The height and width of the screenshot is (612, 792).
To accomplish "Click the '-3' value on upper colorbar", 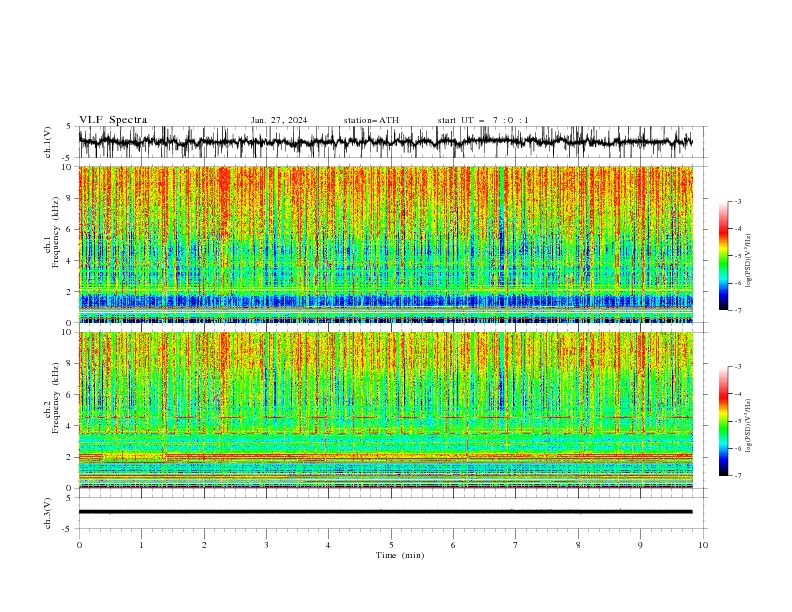I will pos(737,201).
